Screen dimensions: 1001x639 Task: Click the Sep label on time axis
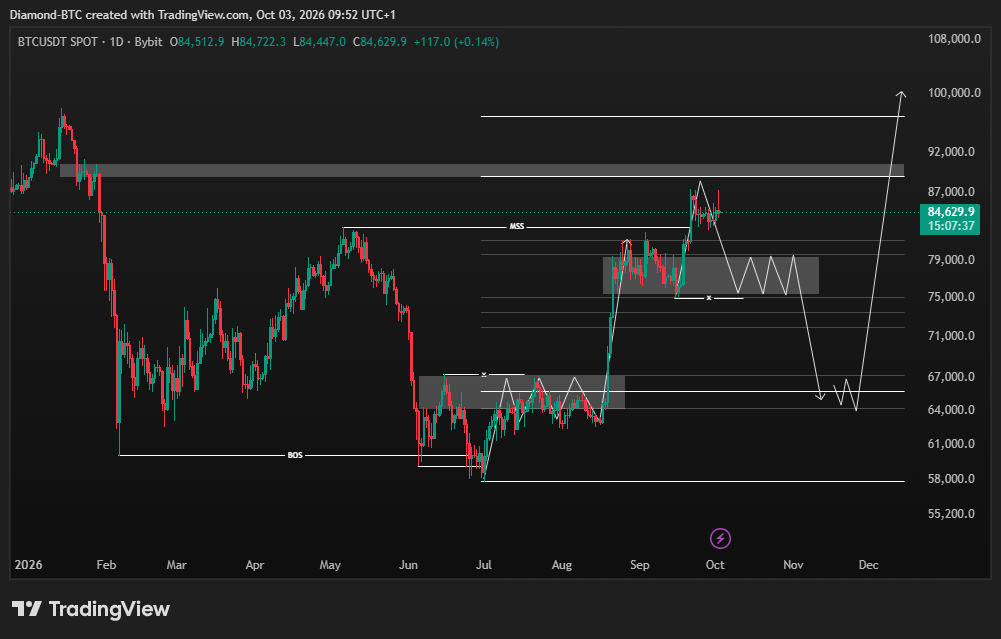click(640, 565)
